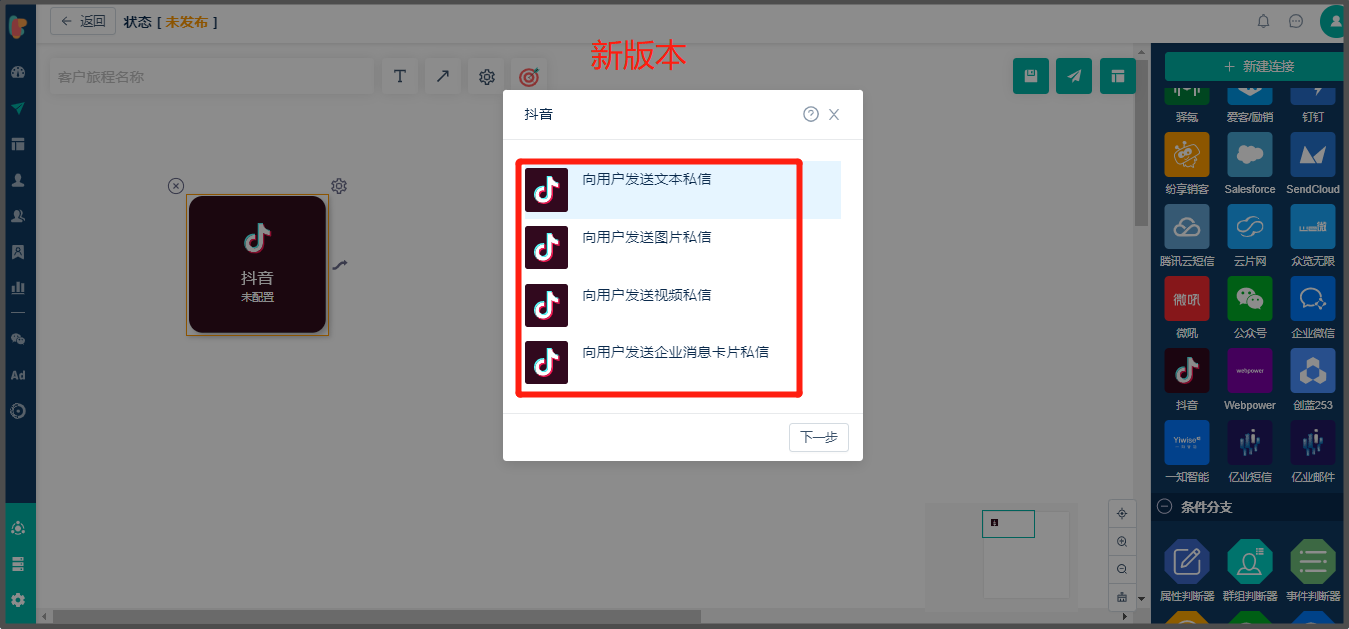Select the text tool in toolbar
The height and width of the screenshot is (629, 1349).
pyautogui.click(x=400, y=77)
